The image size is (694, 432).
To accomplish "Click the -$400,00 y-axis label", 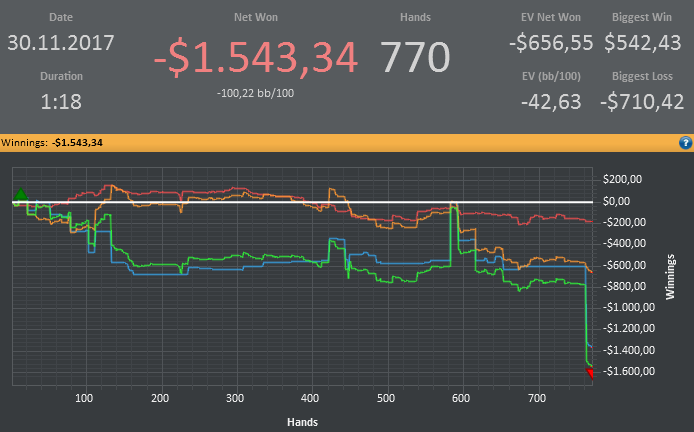I will tap(624, 243).
